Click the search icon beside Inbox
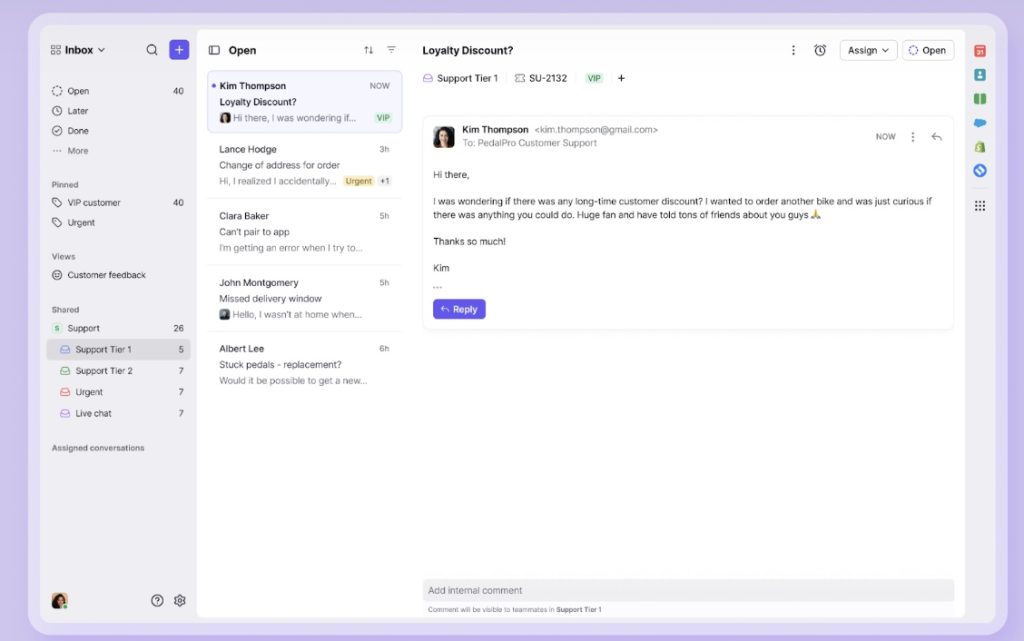This screenshot has width=1024, height=641. point(152,49)
